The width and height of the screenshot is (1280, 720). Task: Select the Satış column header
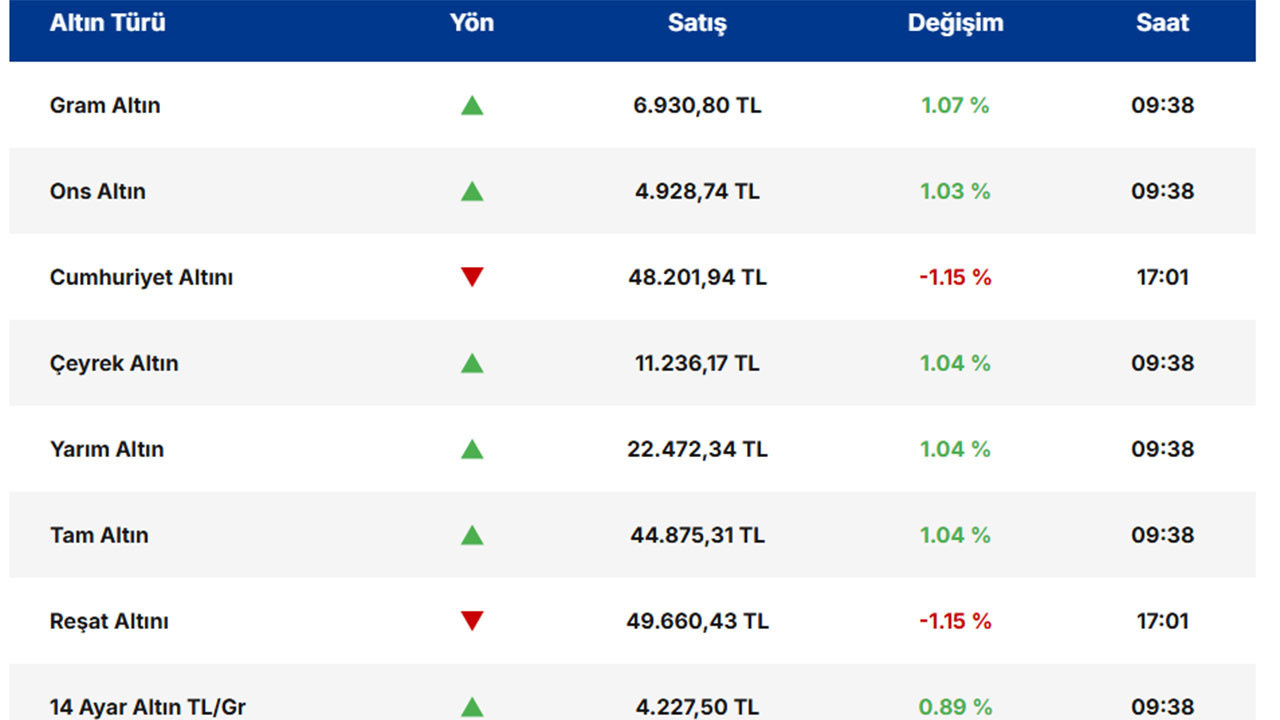tap(697, 23)
